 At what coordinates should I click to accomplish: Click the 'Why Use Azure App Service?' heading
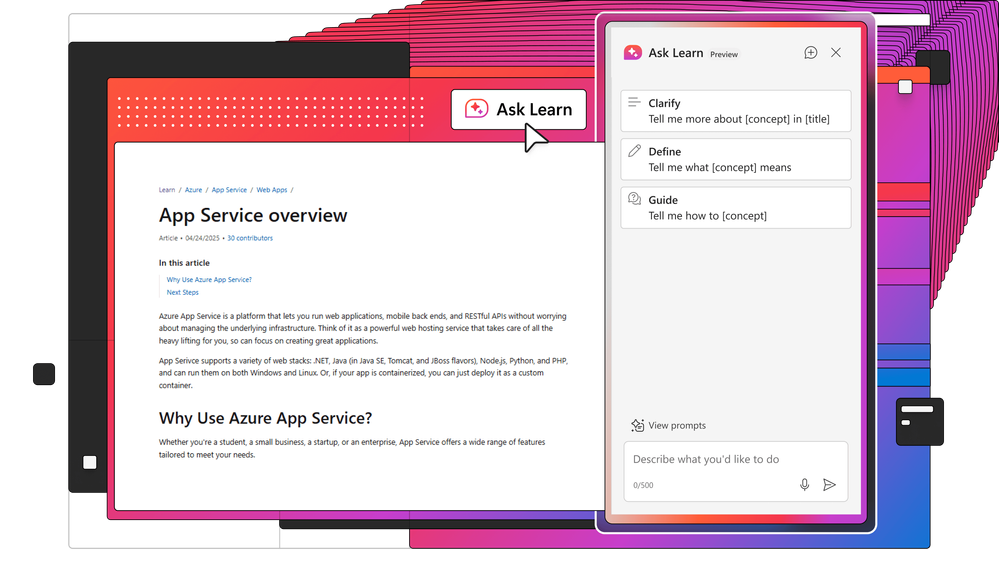coord(265,418)
